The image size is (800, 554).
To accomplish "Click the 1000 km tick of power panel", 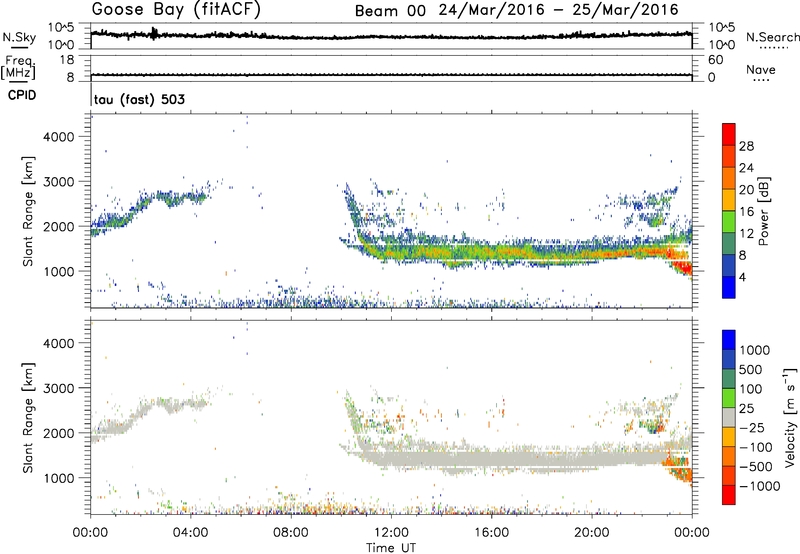I will pyautogui.click(x=59, y=271).
